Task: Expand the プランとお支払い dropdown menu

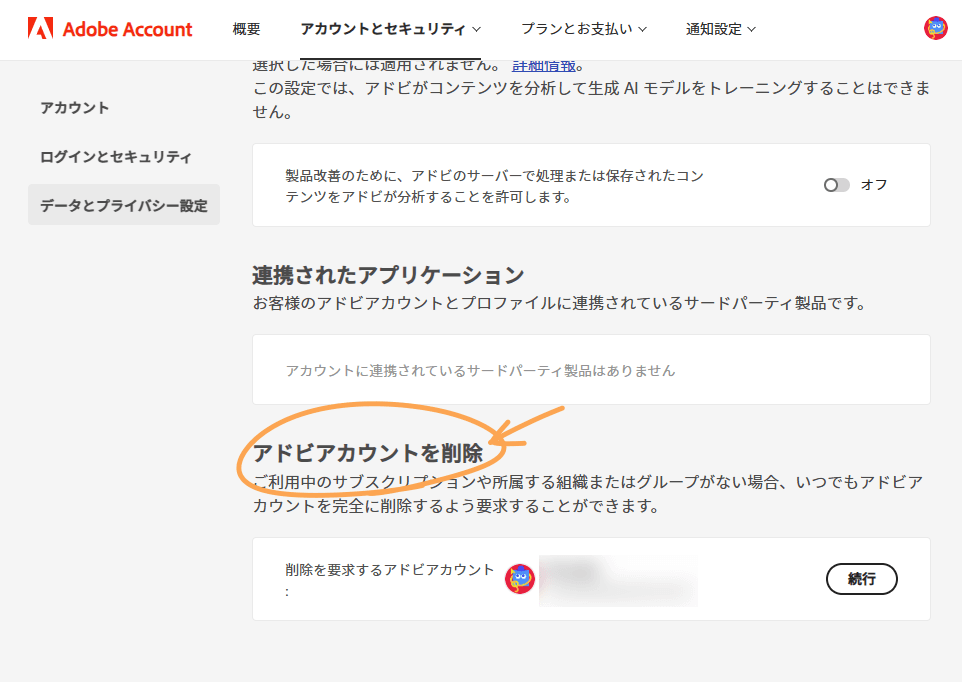Action: 583,29
